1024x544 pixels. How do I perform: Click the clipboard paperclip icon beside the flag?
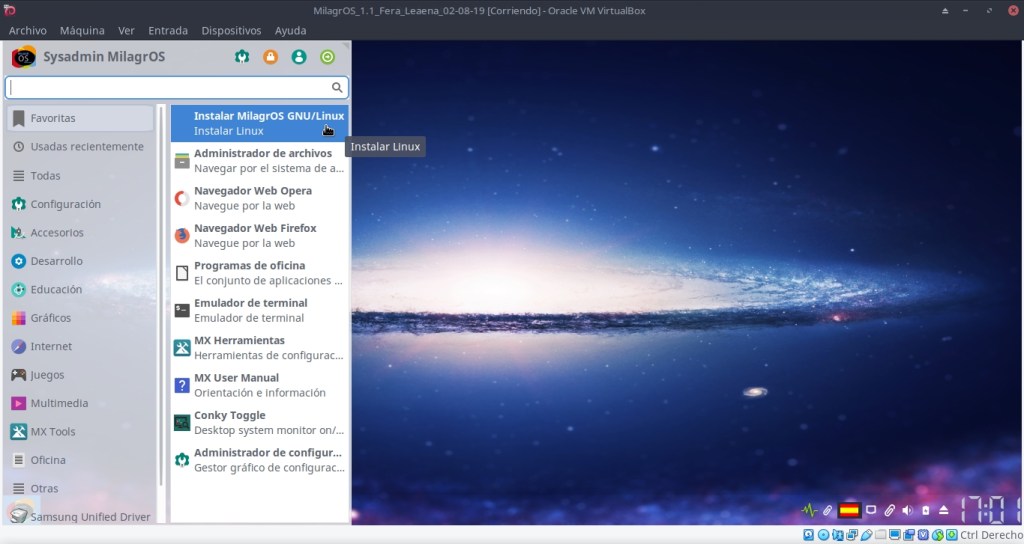coord(827,511)
